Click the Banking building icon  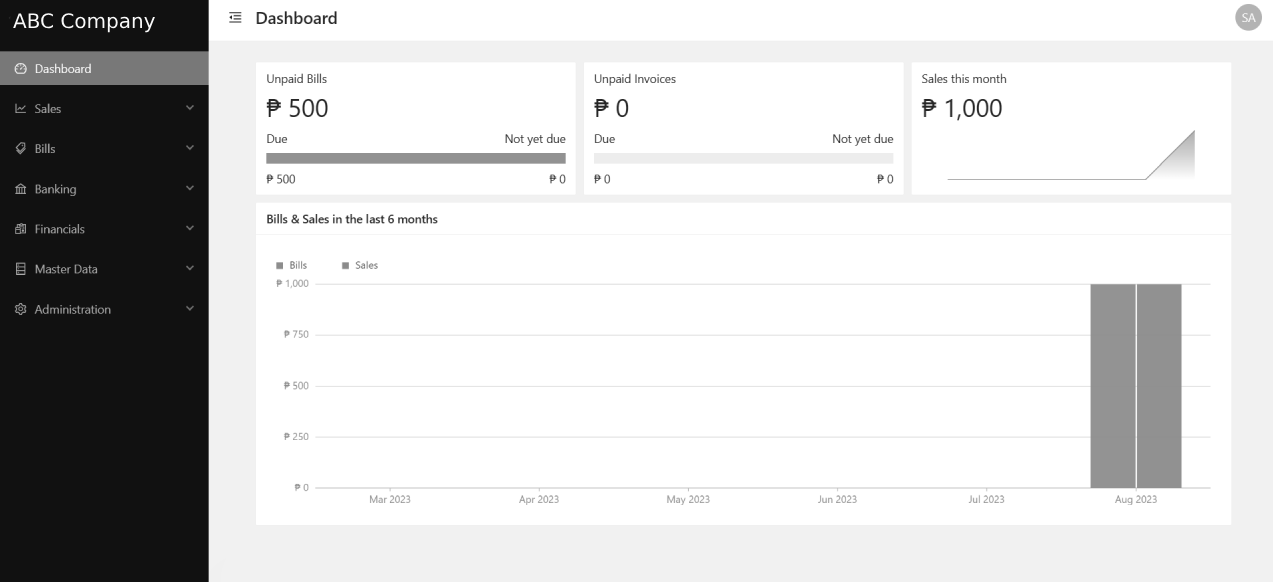tap(21, 189)
